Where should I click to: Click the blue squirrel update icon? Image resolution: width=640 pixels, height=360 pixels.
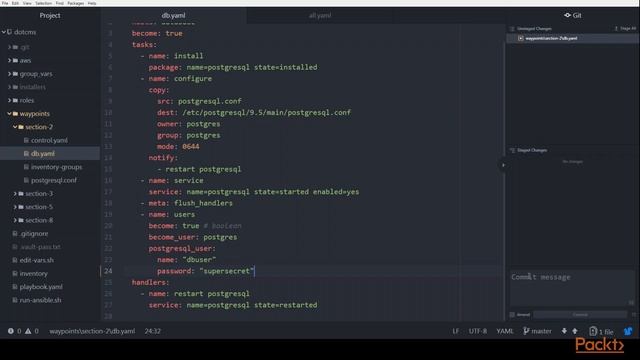[628, 331]
